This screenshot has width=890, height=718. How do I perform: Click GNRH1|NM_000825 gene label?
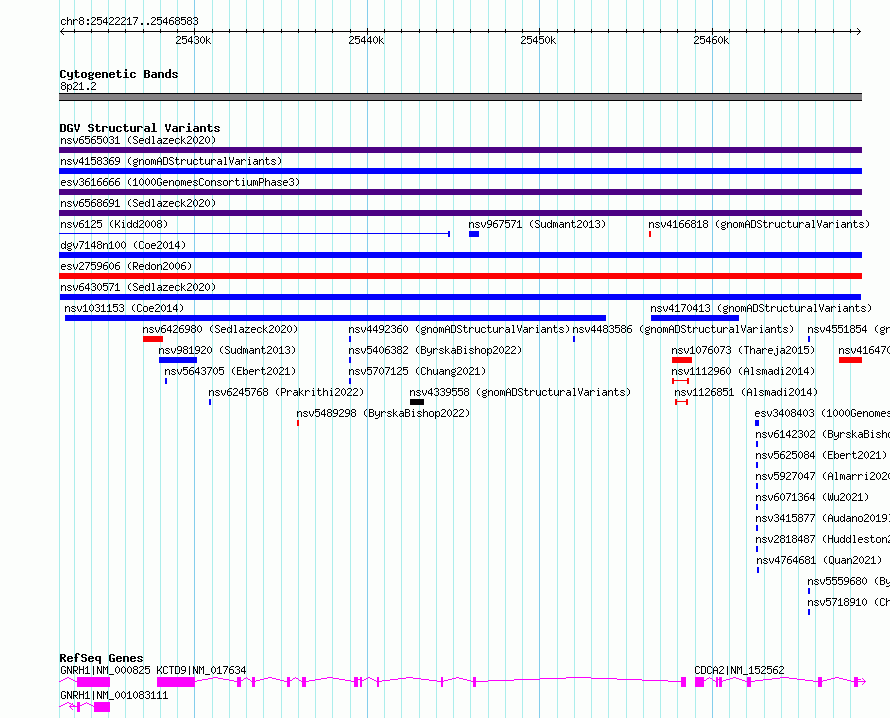pos(105,670)
